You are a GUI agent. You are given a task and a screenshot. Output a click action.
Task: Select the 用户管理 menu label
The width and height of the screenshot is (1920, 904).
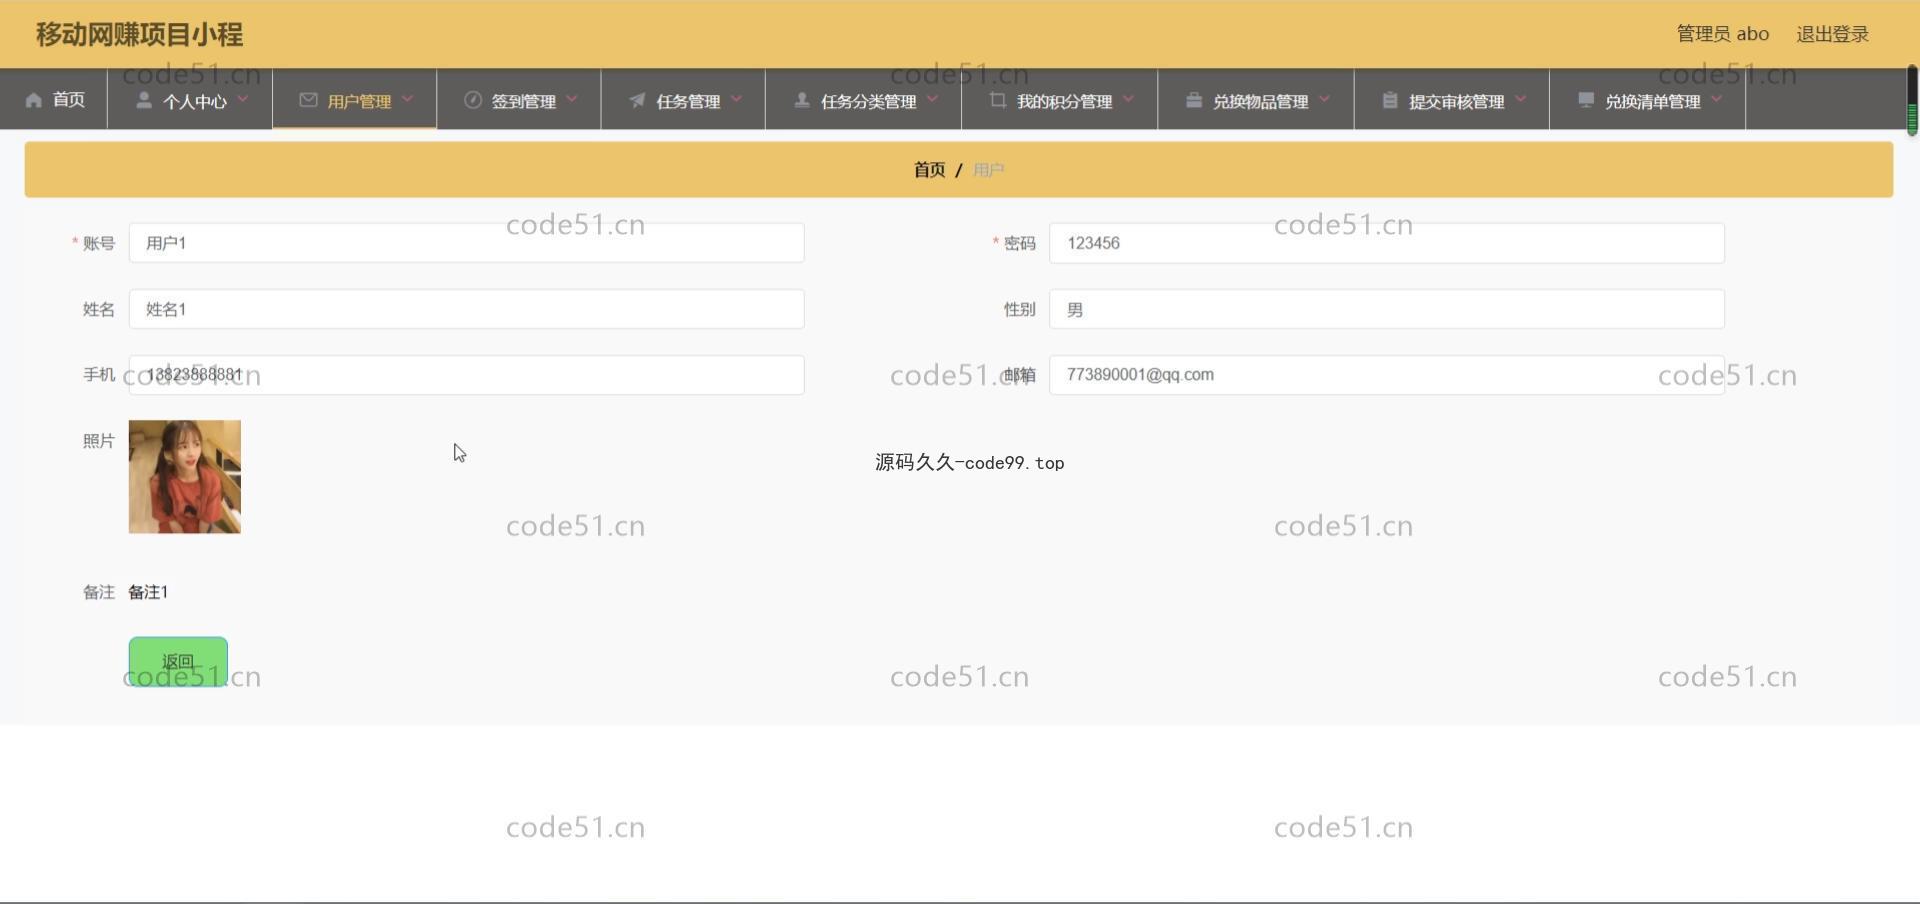359,102
